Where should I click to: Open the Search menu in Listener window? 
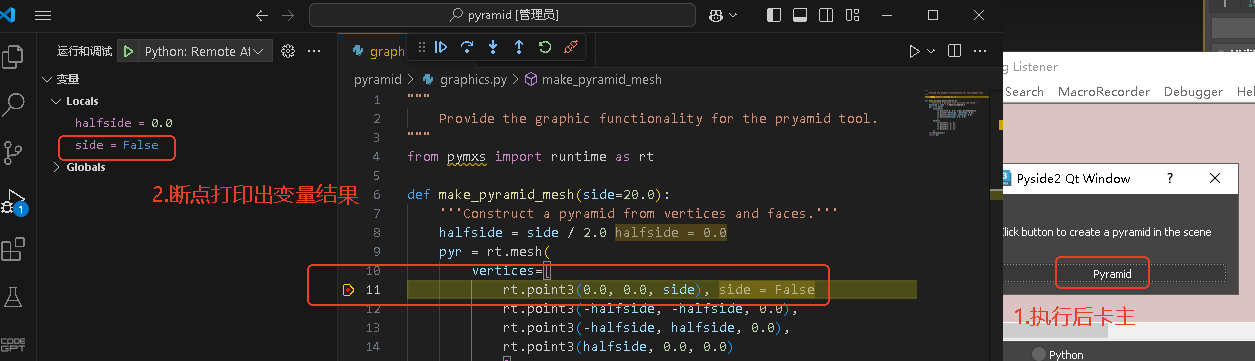(x=1024, y=91)
